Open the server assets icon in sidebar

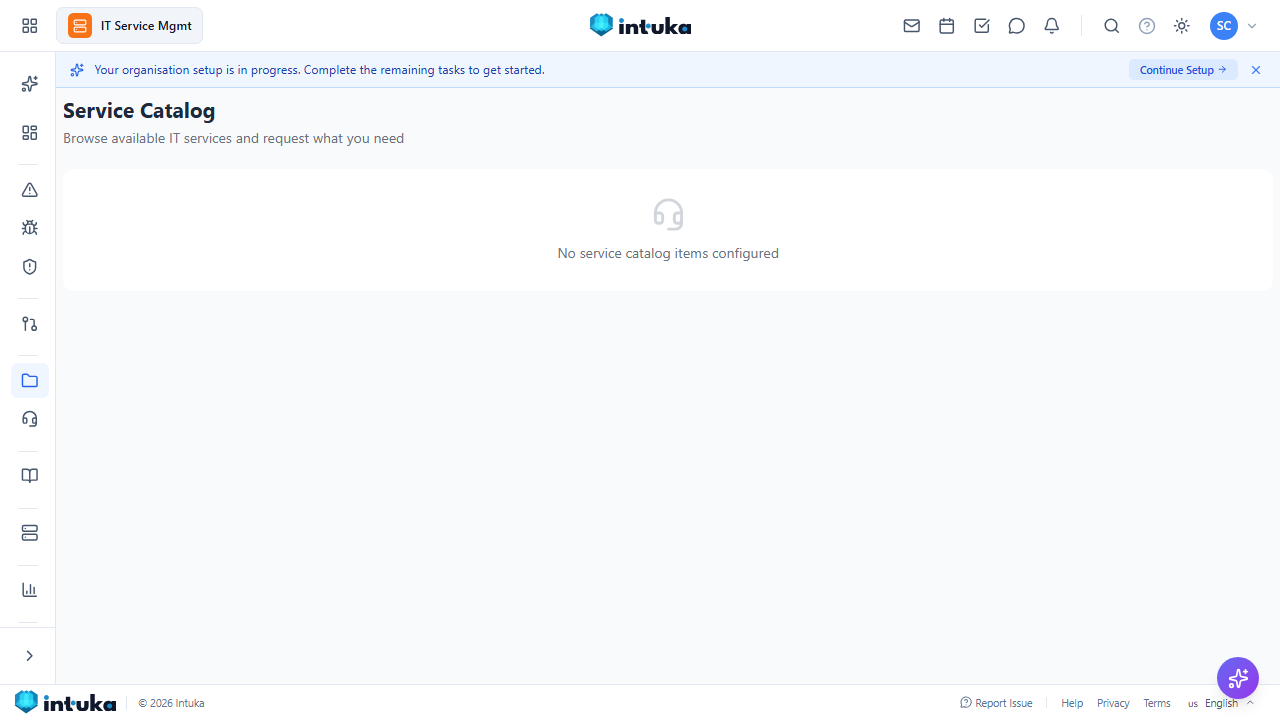point(30,533)
